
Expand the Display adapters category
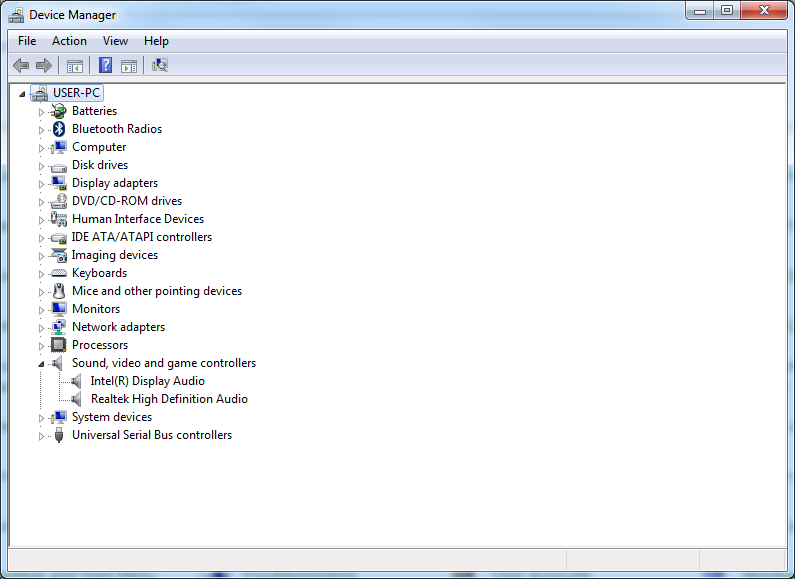point(41,184)
